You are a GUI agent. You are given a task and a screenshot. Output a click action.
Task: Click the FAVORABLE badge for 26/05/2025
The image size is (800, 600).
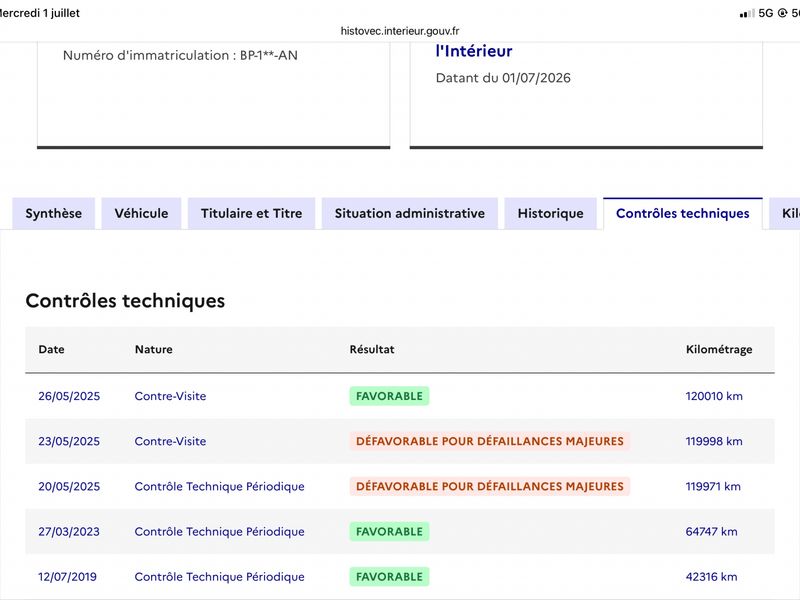pos(389,396)
